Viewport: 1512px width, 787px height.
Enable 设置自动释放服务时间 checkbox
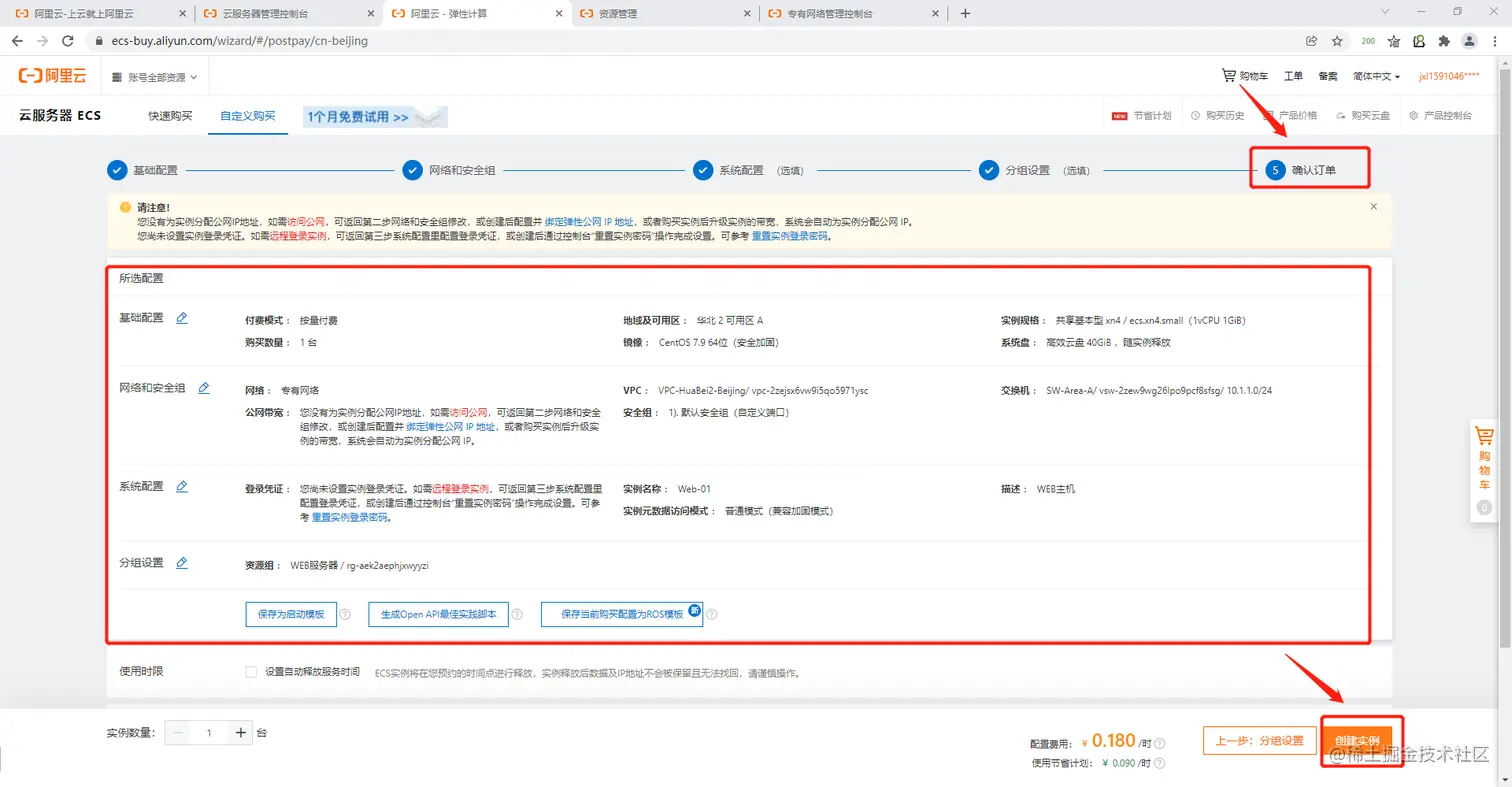[x=251, y=672]
